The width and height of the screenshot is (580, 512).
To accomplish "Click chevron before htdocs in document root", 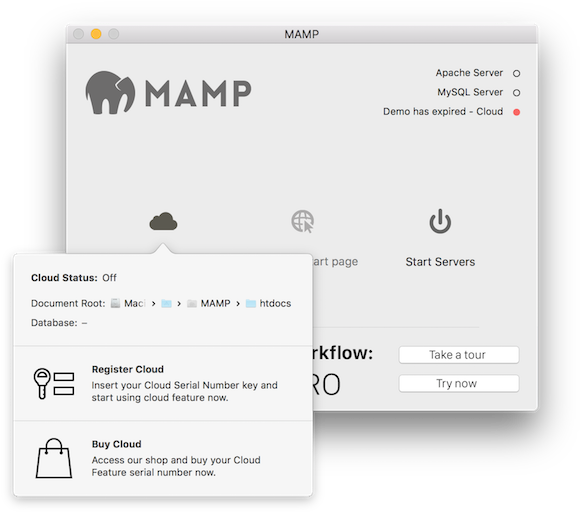I will tap(238, 304).
